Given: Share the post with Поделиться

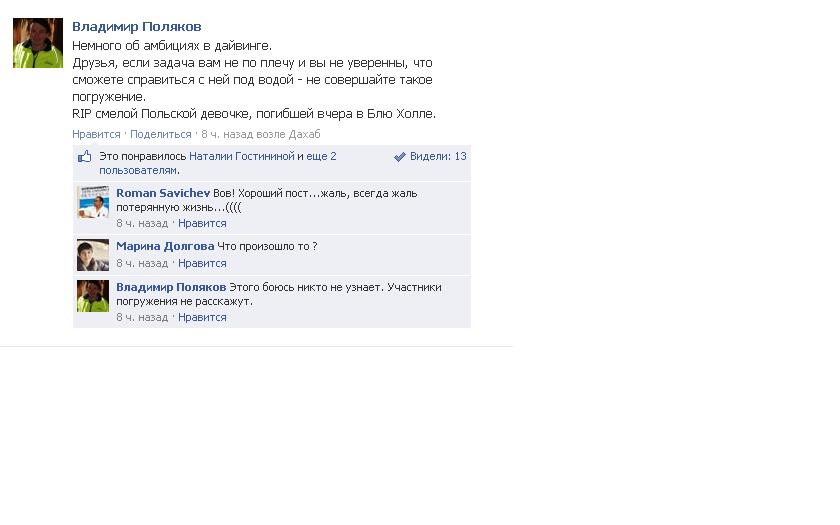Looking at the screenshot, I should click(x=161, y=134).
